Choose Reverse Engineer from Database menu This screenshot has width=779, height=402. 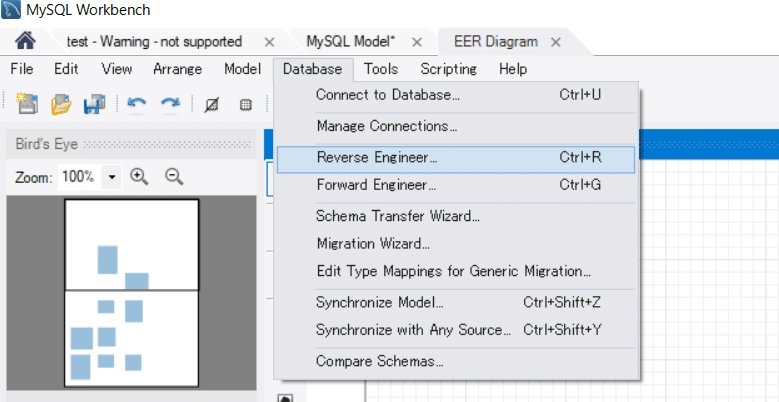(x=376, y=158)
